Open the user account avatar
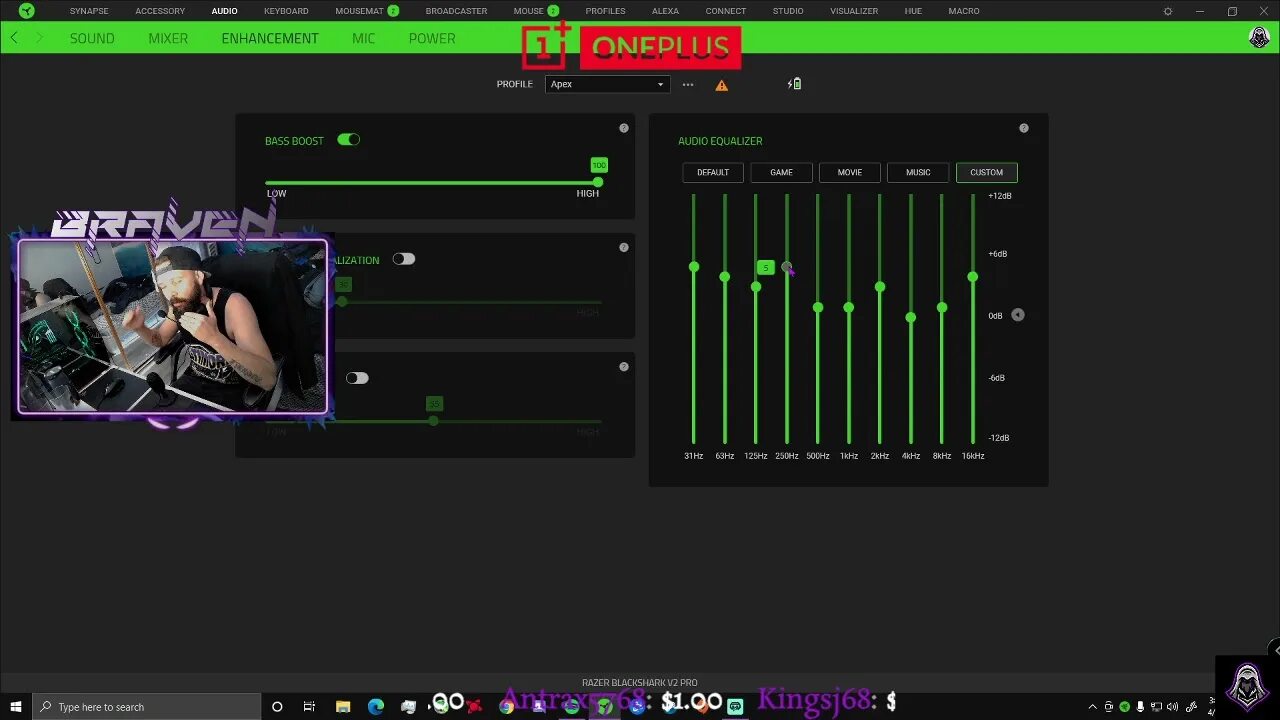Screen dimensions: 1280x720 click(x=1260, y=38)
